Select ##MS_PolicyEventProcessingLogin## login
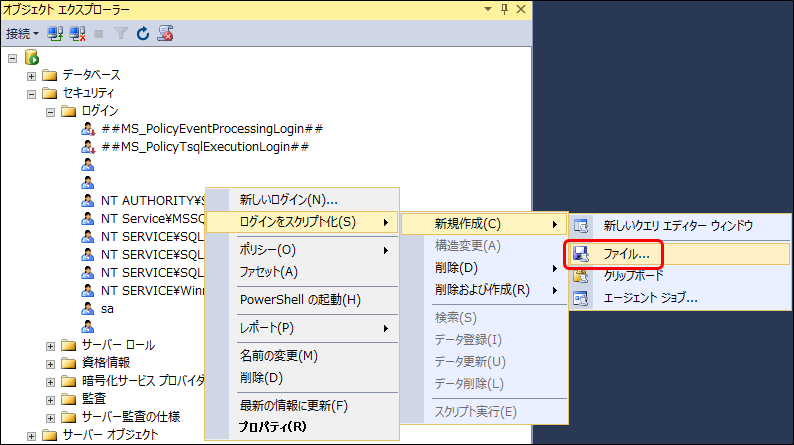 [x=212, y=129]
